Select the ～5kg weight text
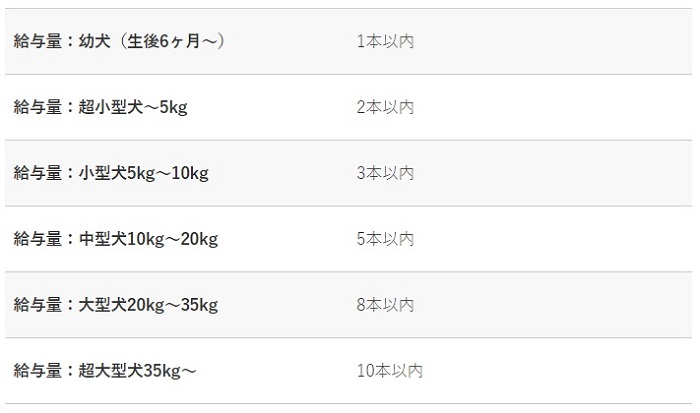Image resolution: width=700 pixels, height=413 pixels. pos(167,107)
